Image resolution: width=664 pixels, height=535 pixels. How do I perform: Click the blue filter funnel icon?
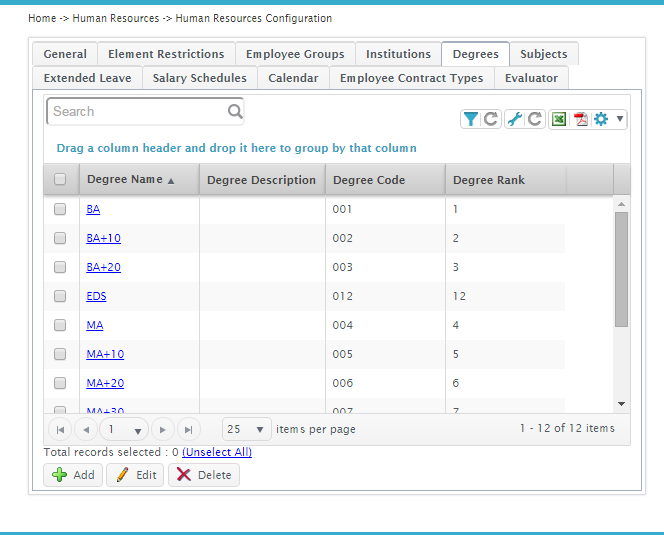tap(470, 119)
